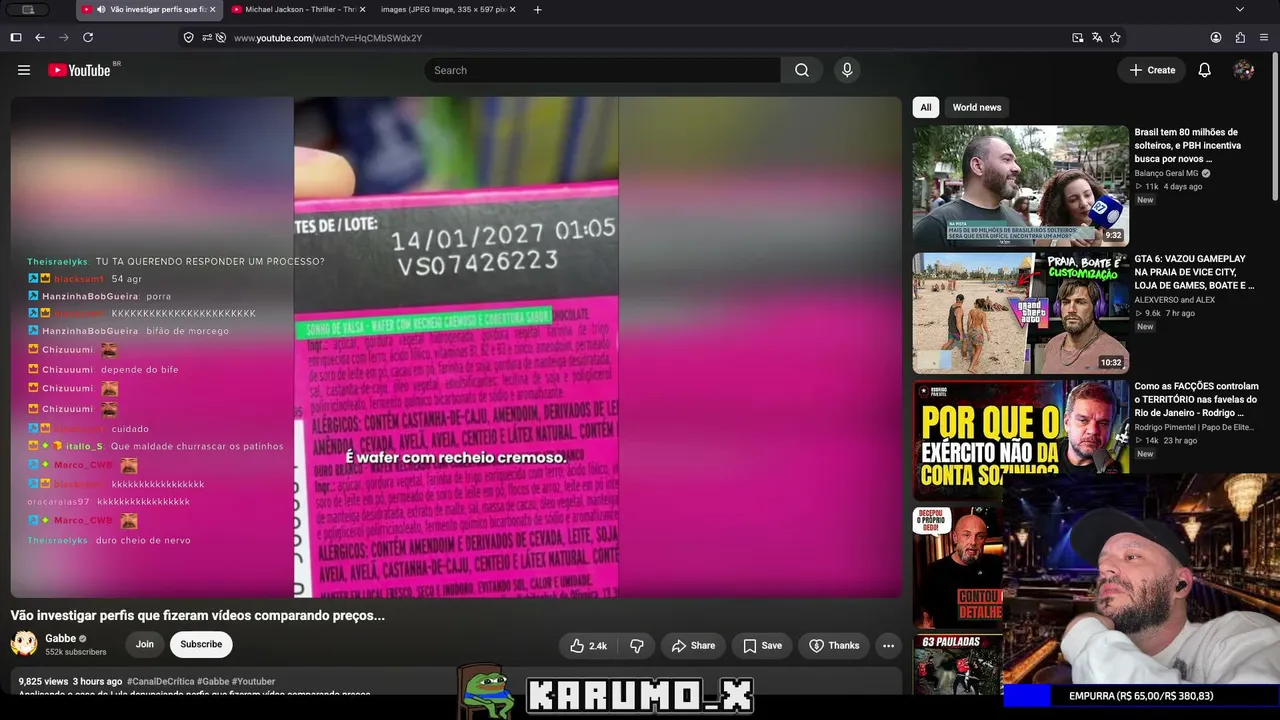Open GTA 6 Vazou Gameplay video thumbnail
The width and height of the screenshot is (1280, 720).
point(1020,313)
